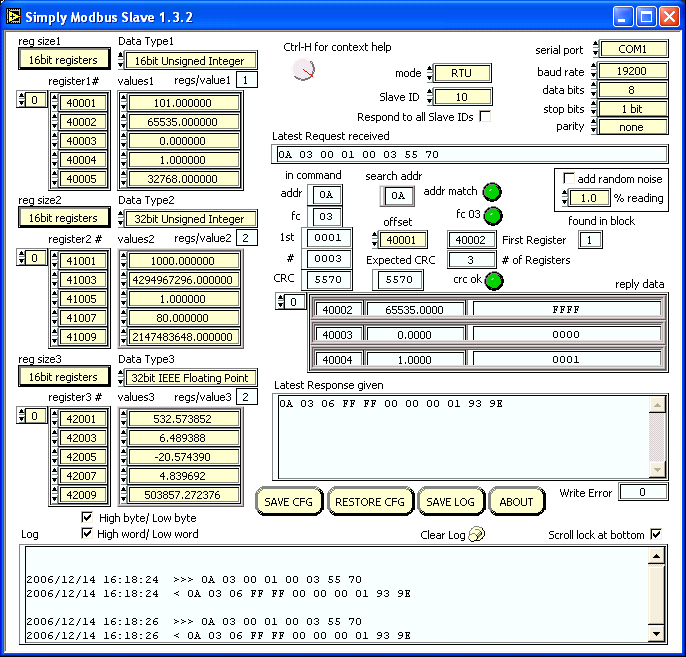Open the reg size2 16bit registers selector
Screen dimensions: 686x657
(x=64, y=217)
